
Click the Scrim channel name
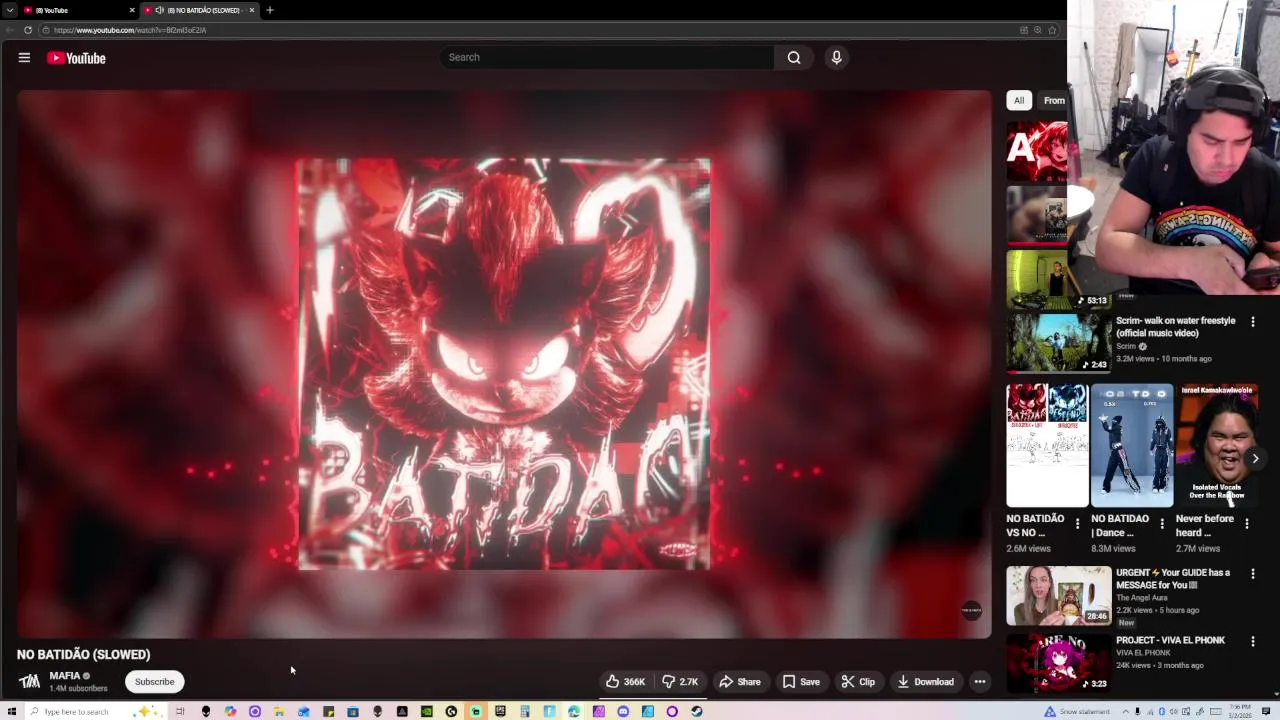[x=1126, y=346]
